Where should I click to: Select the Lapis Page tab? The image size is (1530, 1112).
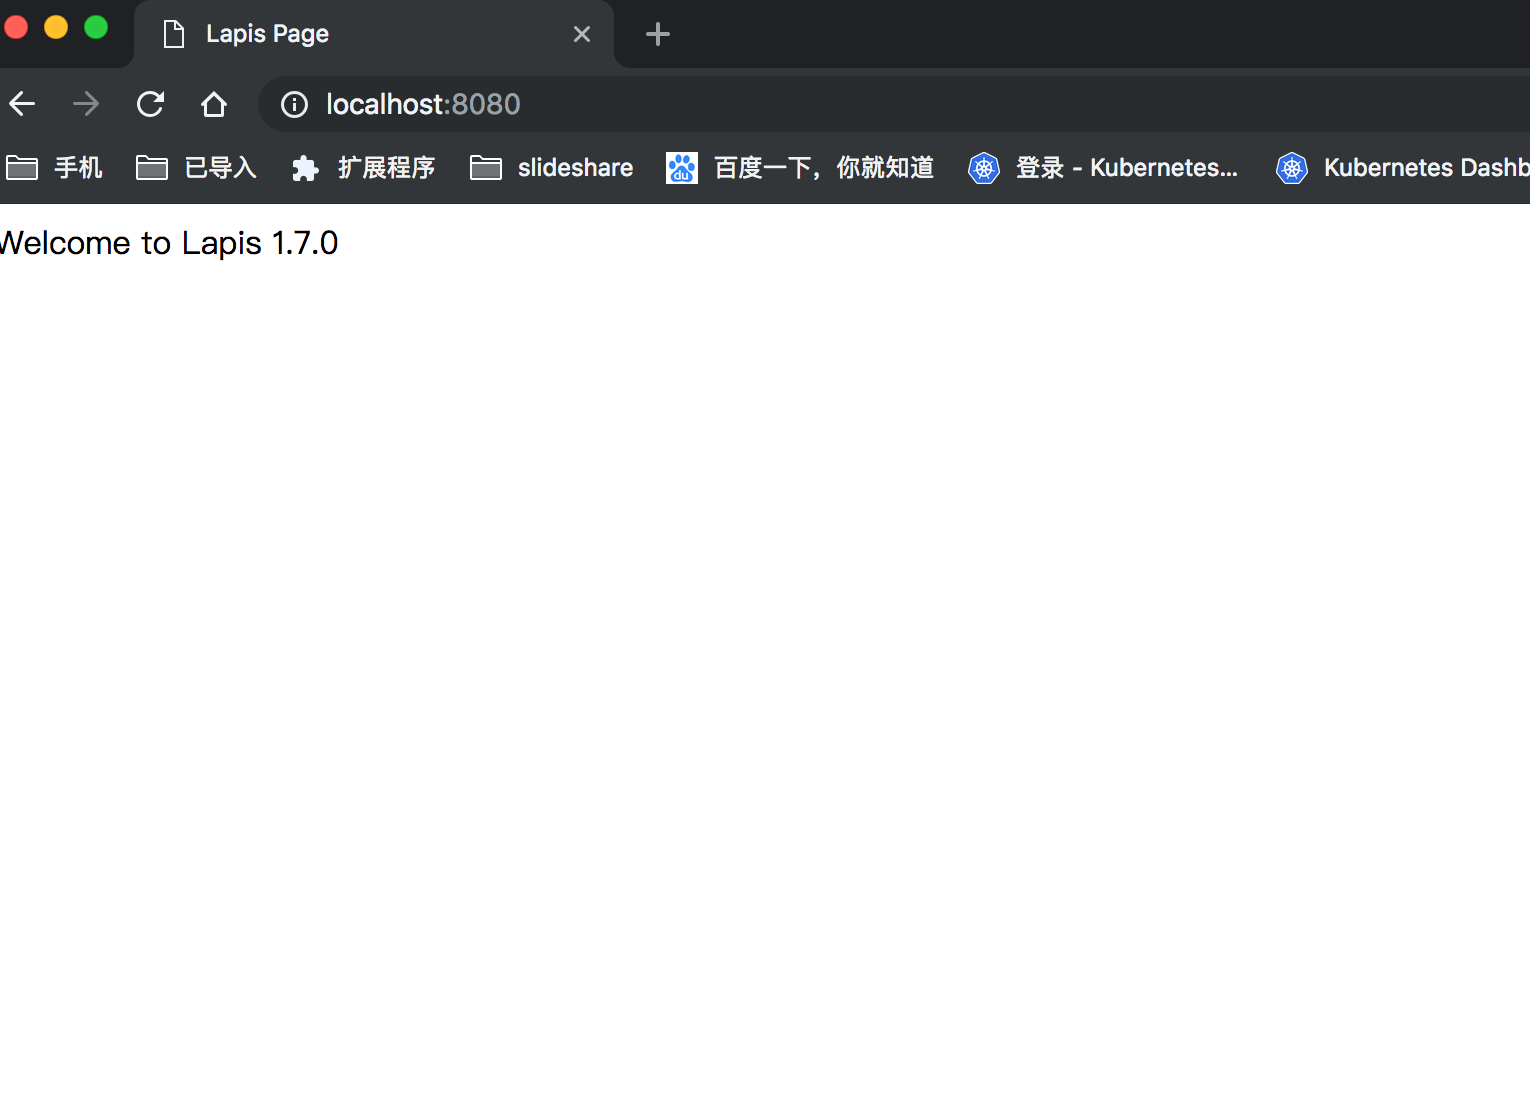pyautogui.click(x=374, y=34)
